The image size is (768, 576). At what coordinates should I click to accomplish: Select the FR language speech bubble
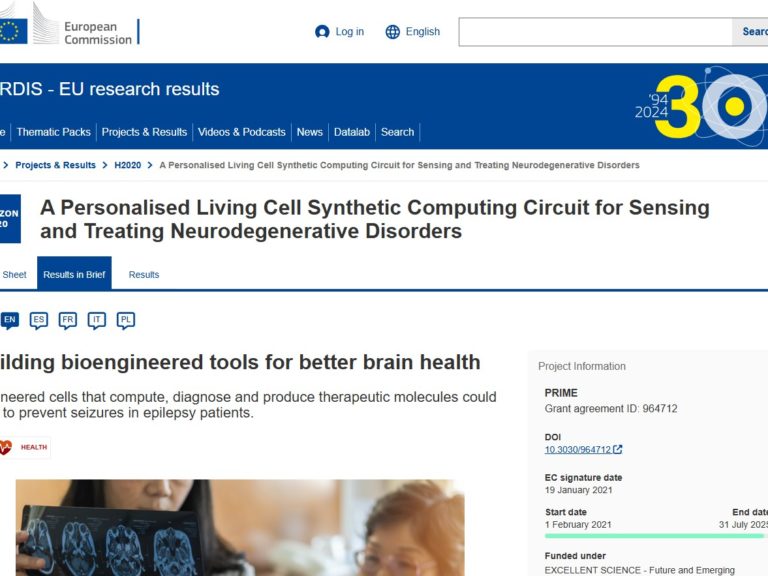(68, 320)
